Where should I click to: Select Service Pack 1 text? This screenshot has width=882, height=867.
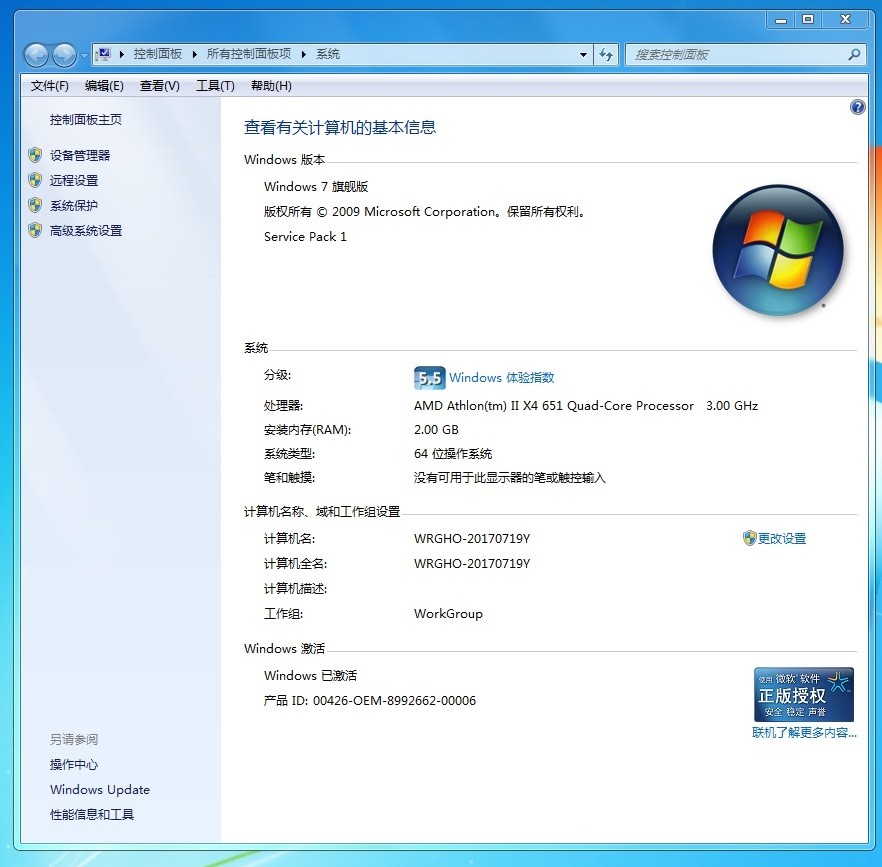[305, 236]
